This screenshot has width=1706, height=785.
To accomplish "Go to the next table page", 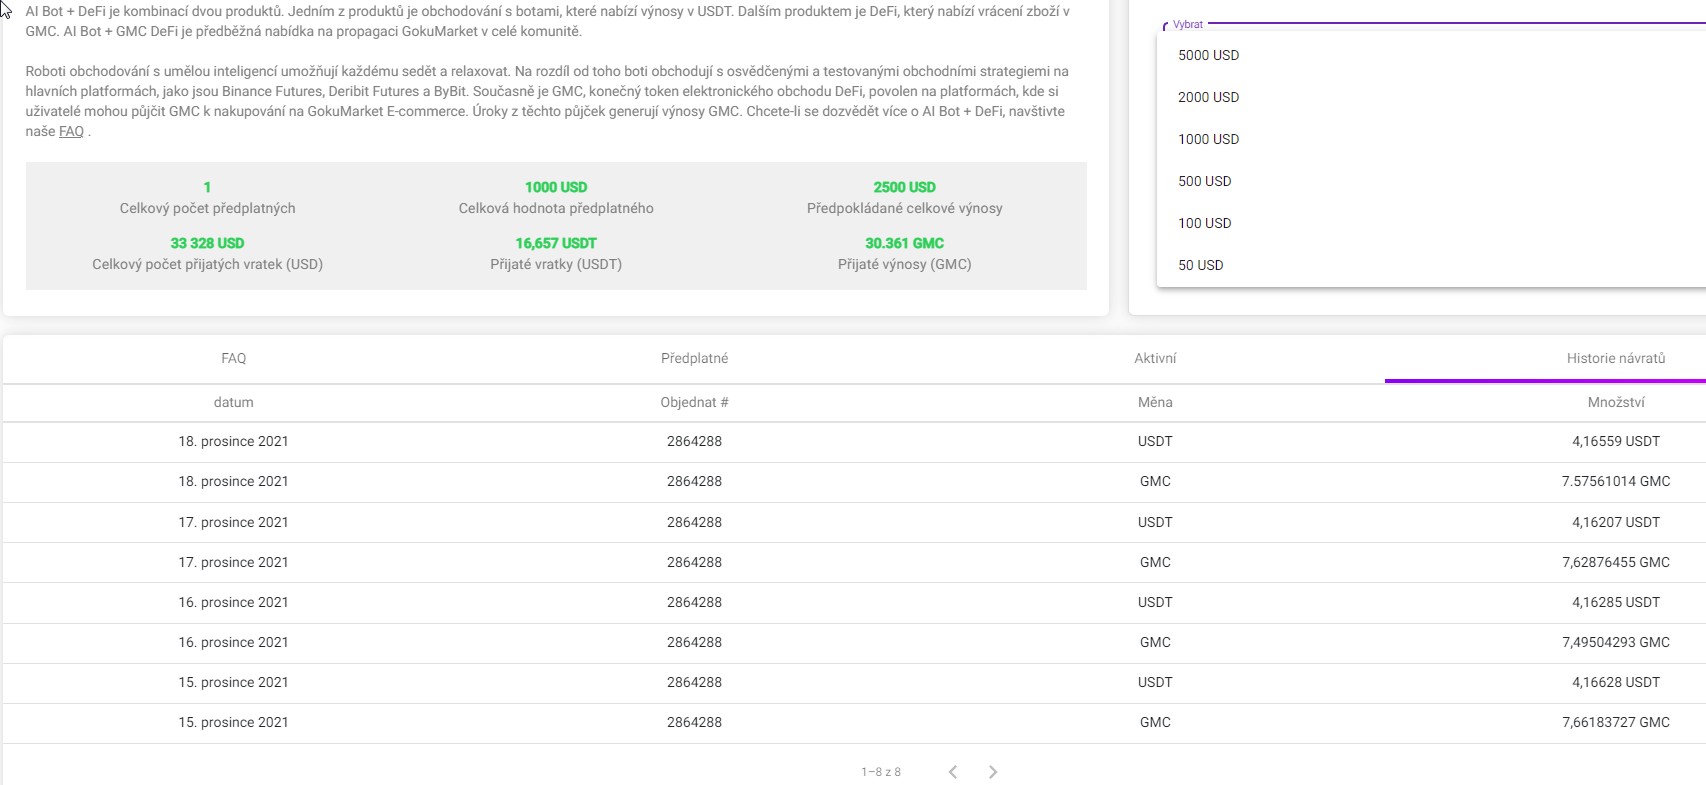I will pos(993,772).
